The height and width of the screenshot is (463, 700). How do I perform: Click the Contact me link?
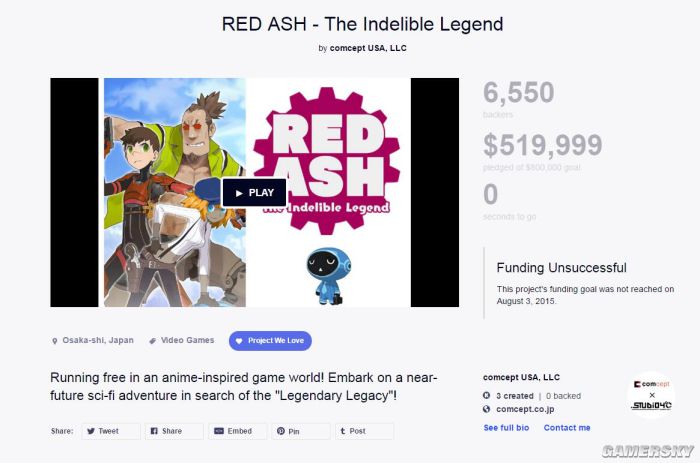tap(567, 428)
